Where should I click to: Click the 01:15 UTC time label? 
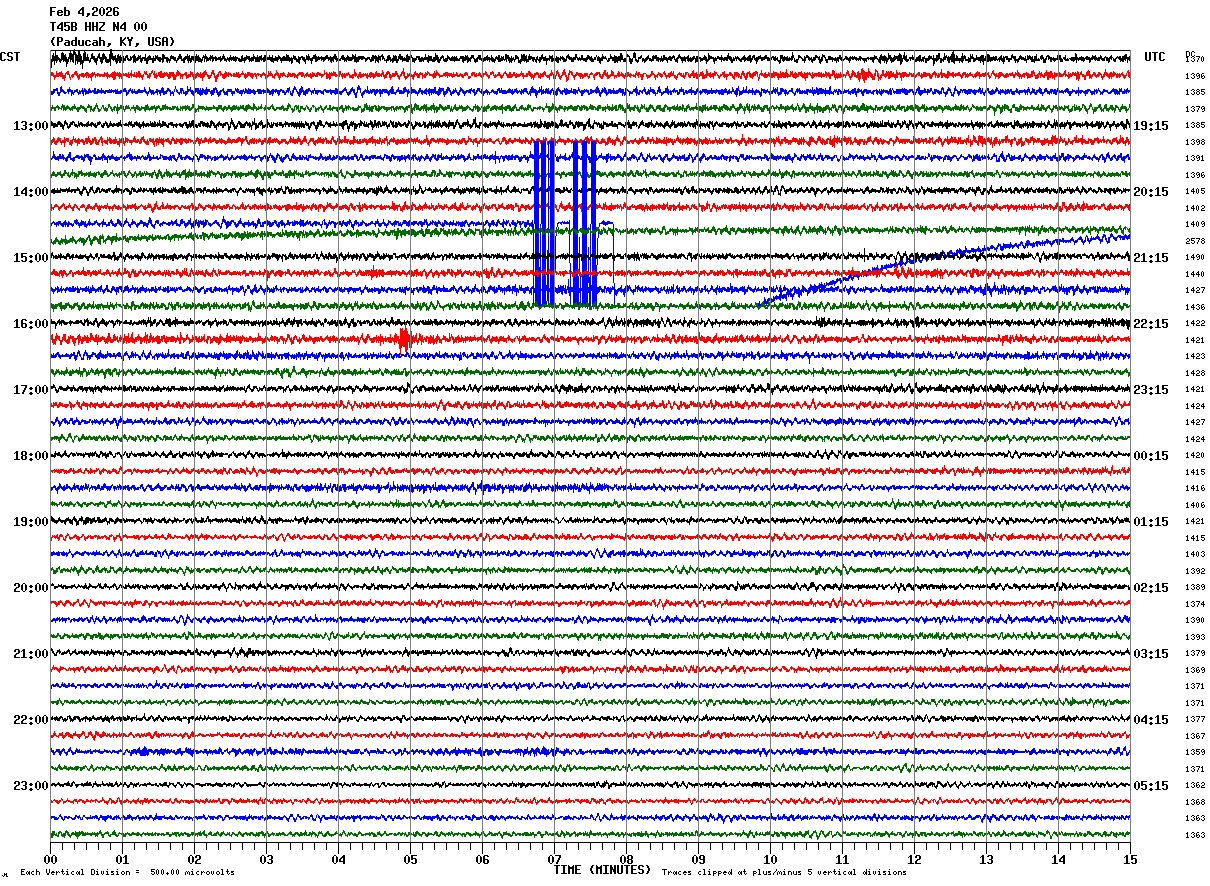tap(1151, 522)
